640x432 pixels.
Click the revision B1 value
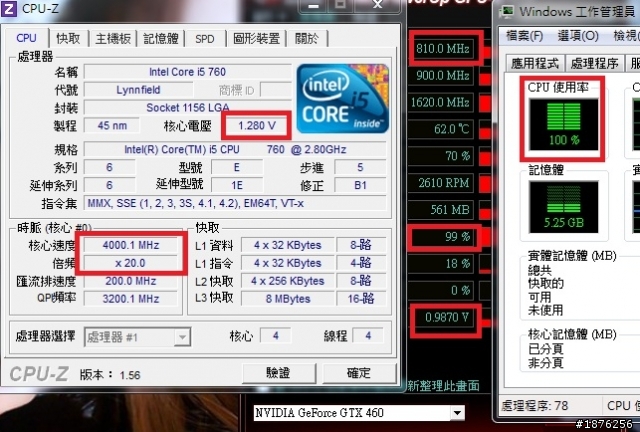pos(360,185)
